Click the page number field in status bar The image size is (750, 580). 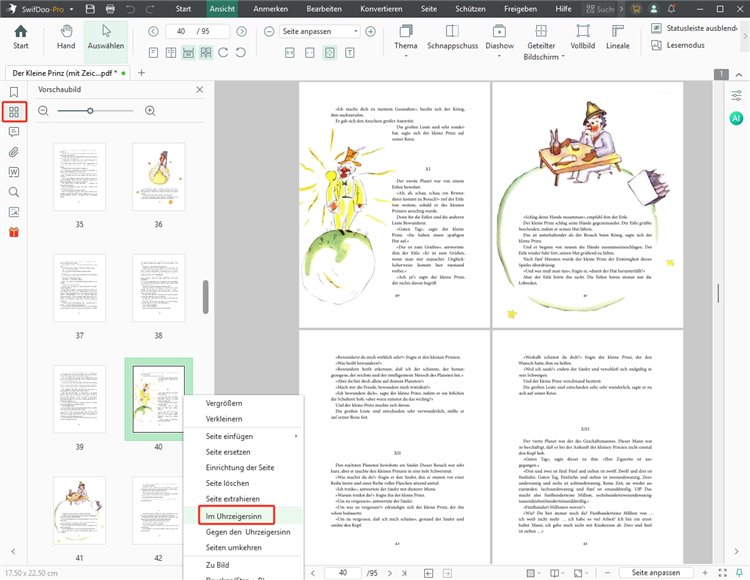(343, 572)
